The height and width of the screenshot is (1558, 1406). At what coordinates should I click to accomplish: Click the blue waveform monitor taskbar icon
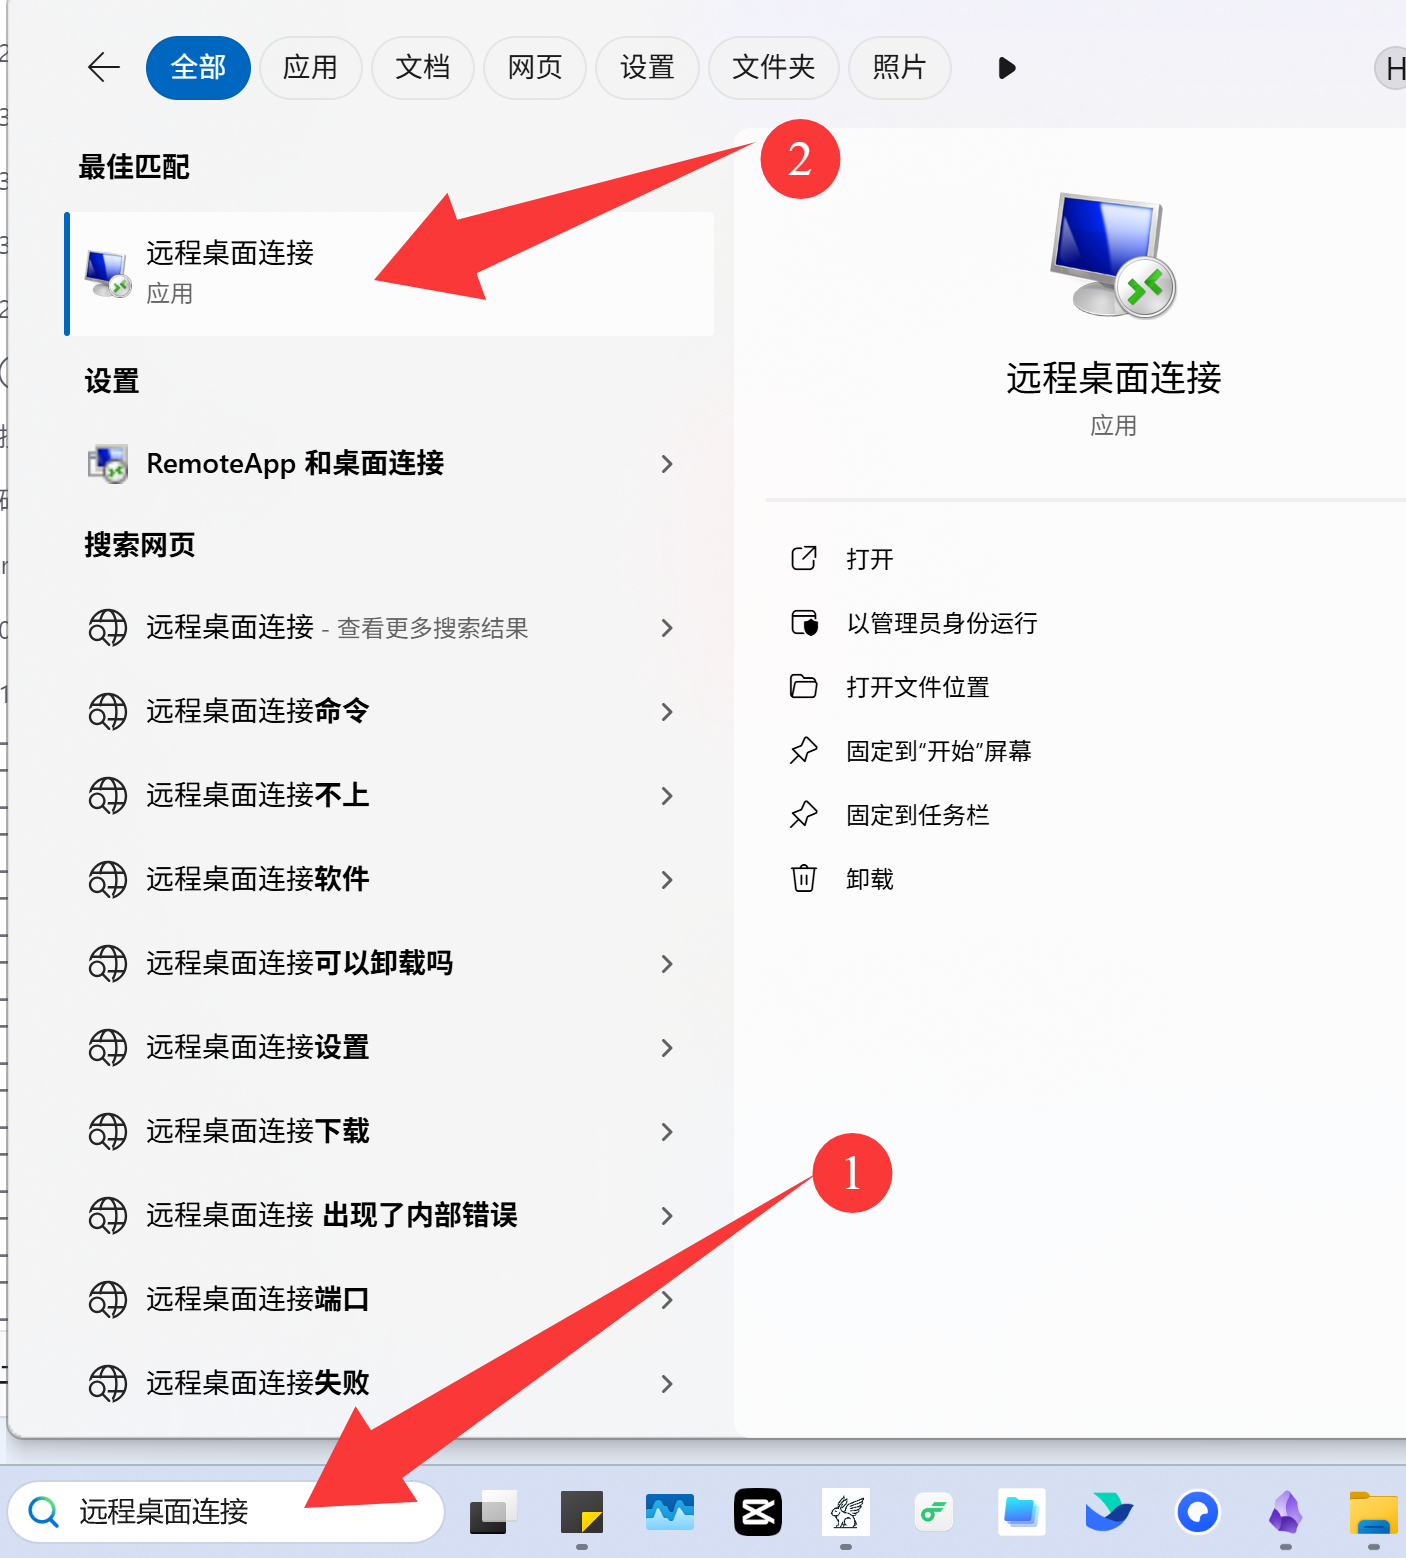[x=670, y=1512]
